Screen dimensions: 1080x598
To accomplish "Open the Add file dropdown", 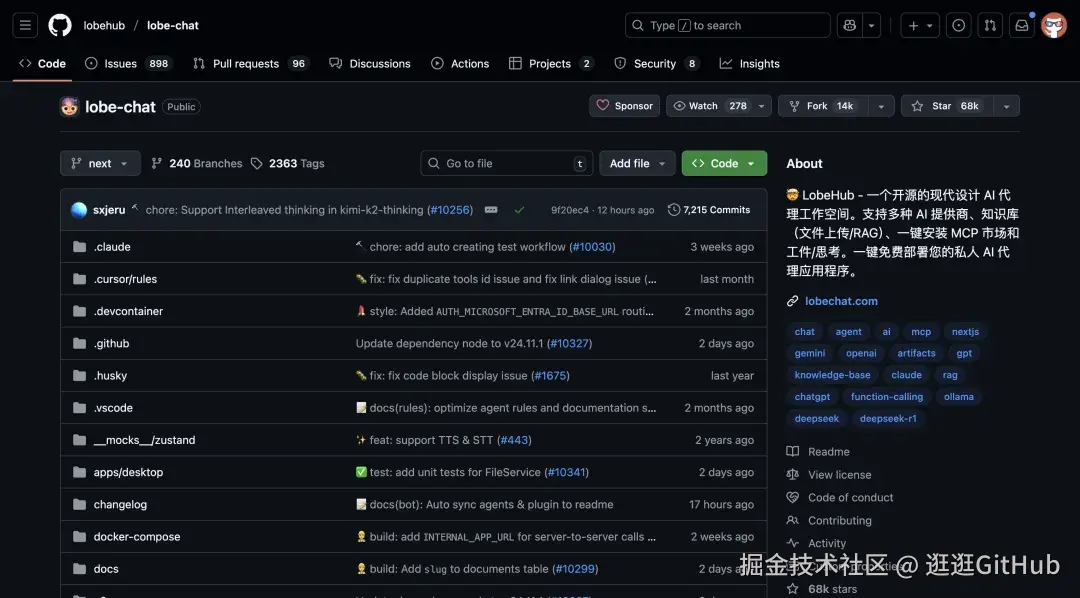I will [x=637, y=163].
